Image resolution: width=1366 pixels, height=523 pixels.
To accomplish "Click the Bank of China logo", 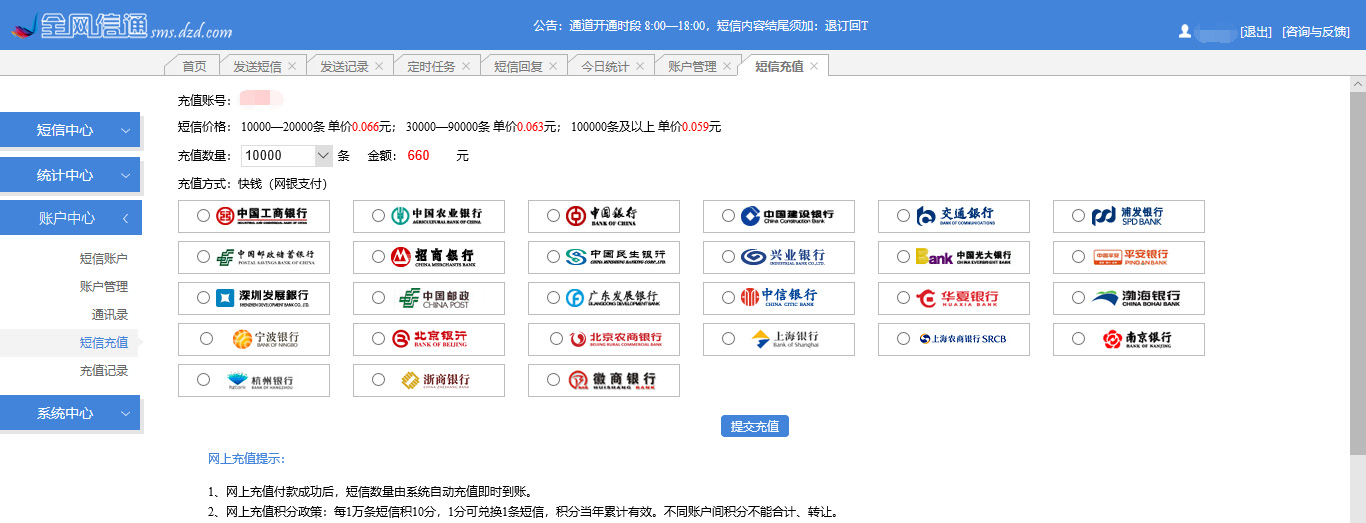I will coord(601,215).
